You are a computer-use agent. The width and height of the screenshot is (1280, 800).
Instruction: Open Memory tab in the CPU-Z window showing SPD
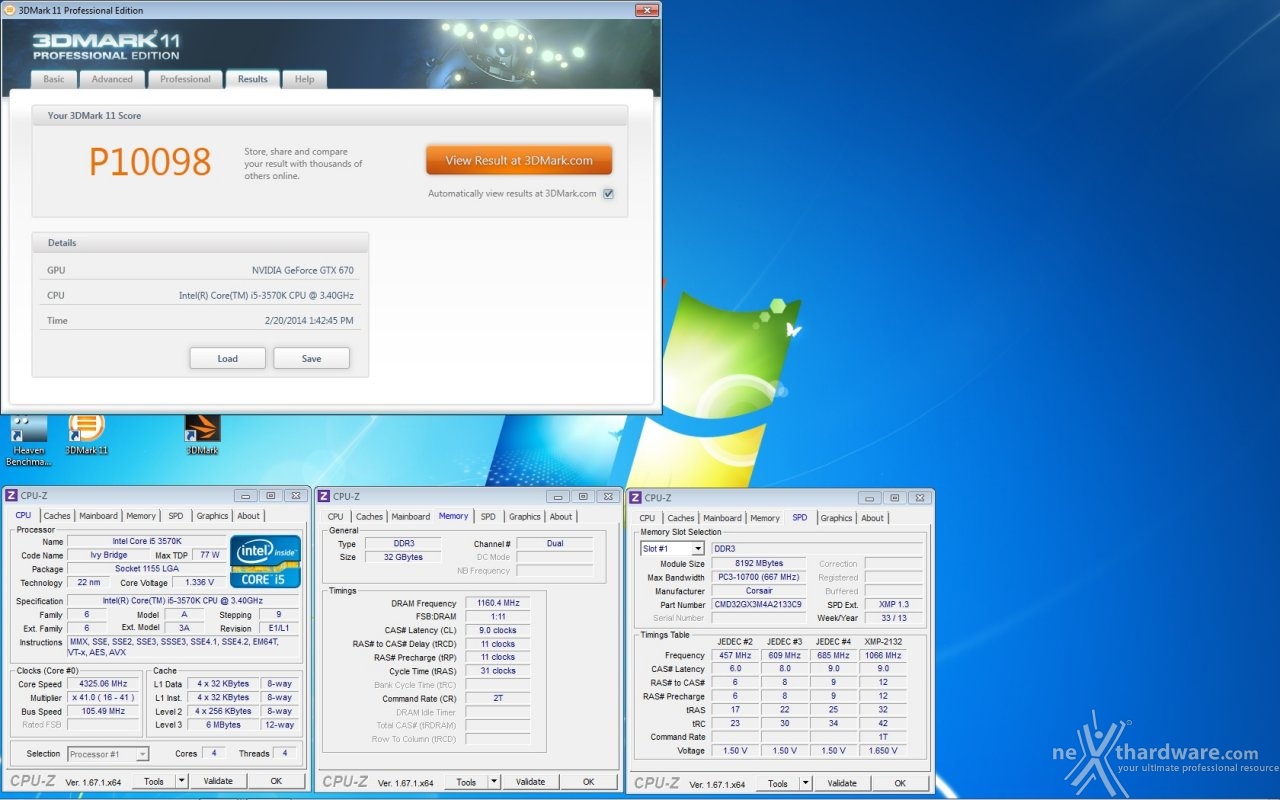point(765,518)
